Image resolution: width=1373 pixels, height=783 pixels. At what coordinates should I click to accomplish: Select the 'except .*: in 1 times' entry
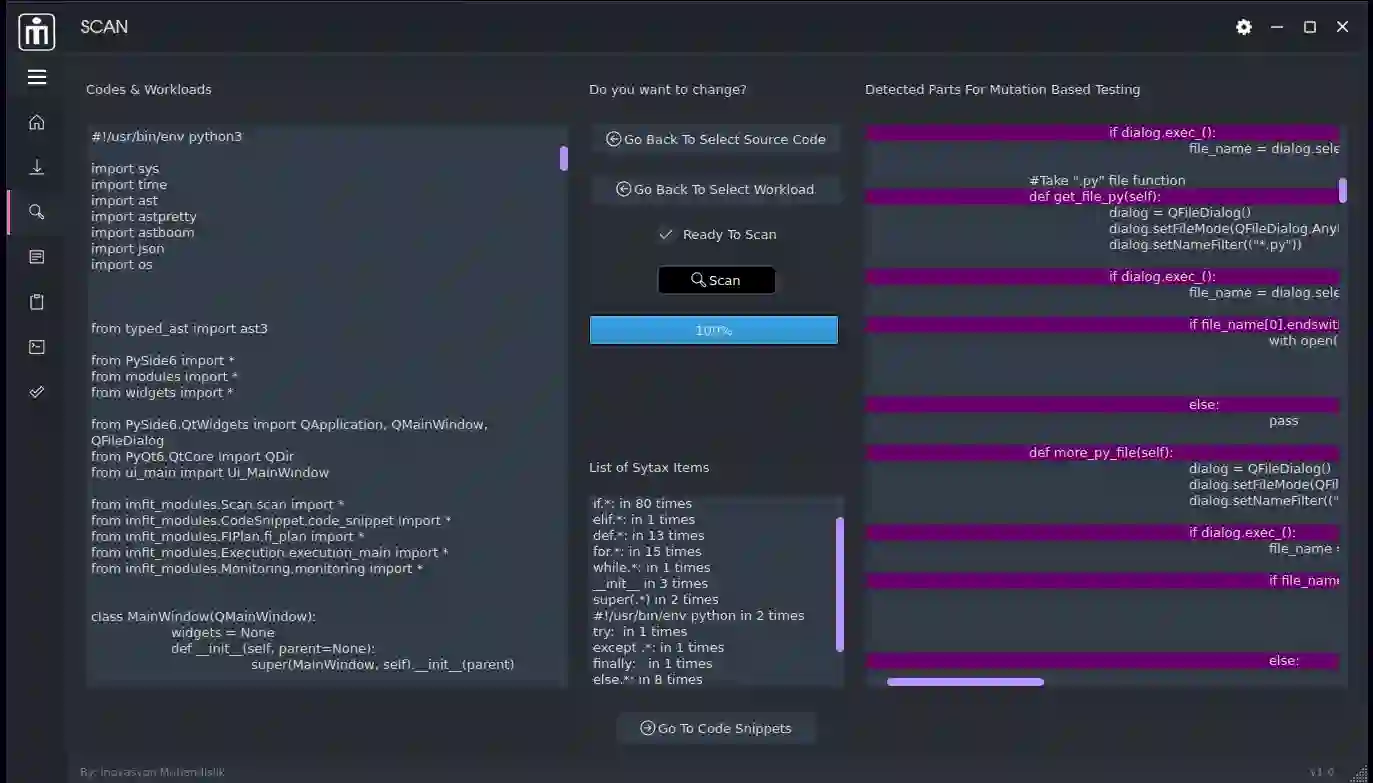(658, 647)
